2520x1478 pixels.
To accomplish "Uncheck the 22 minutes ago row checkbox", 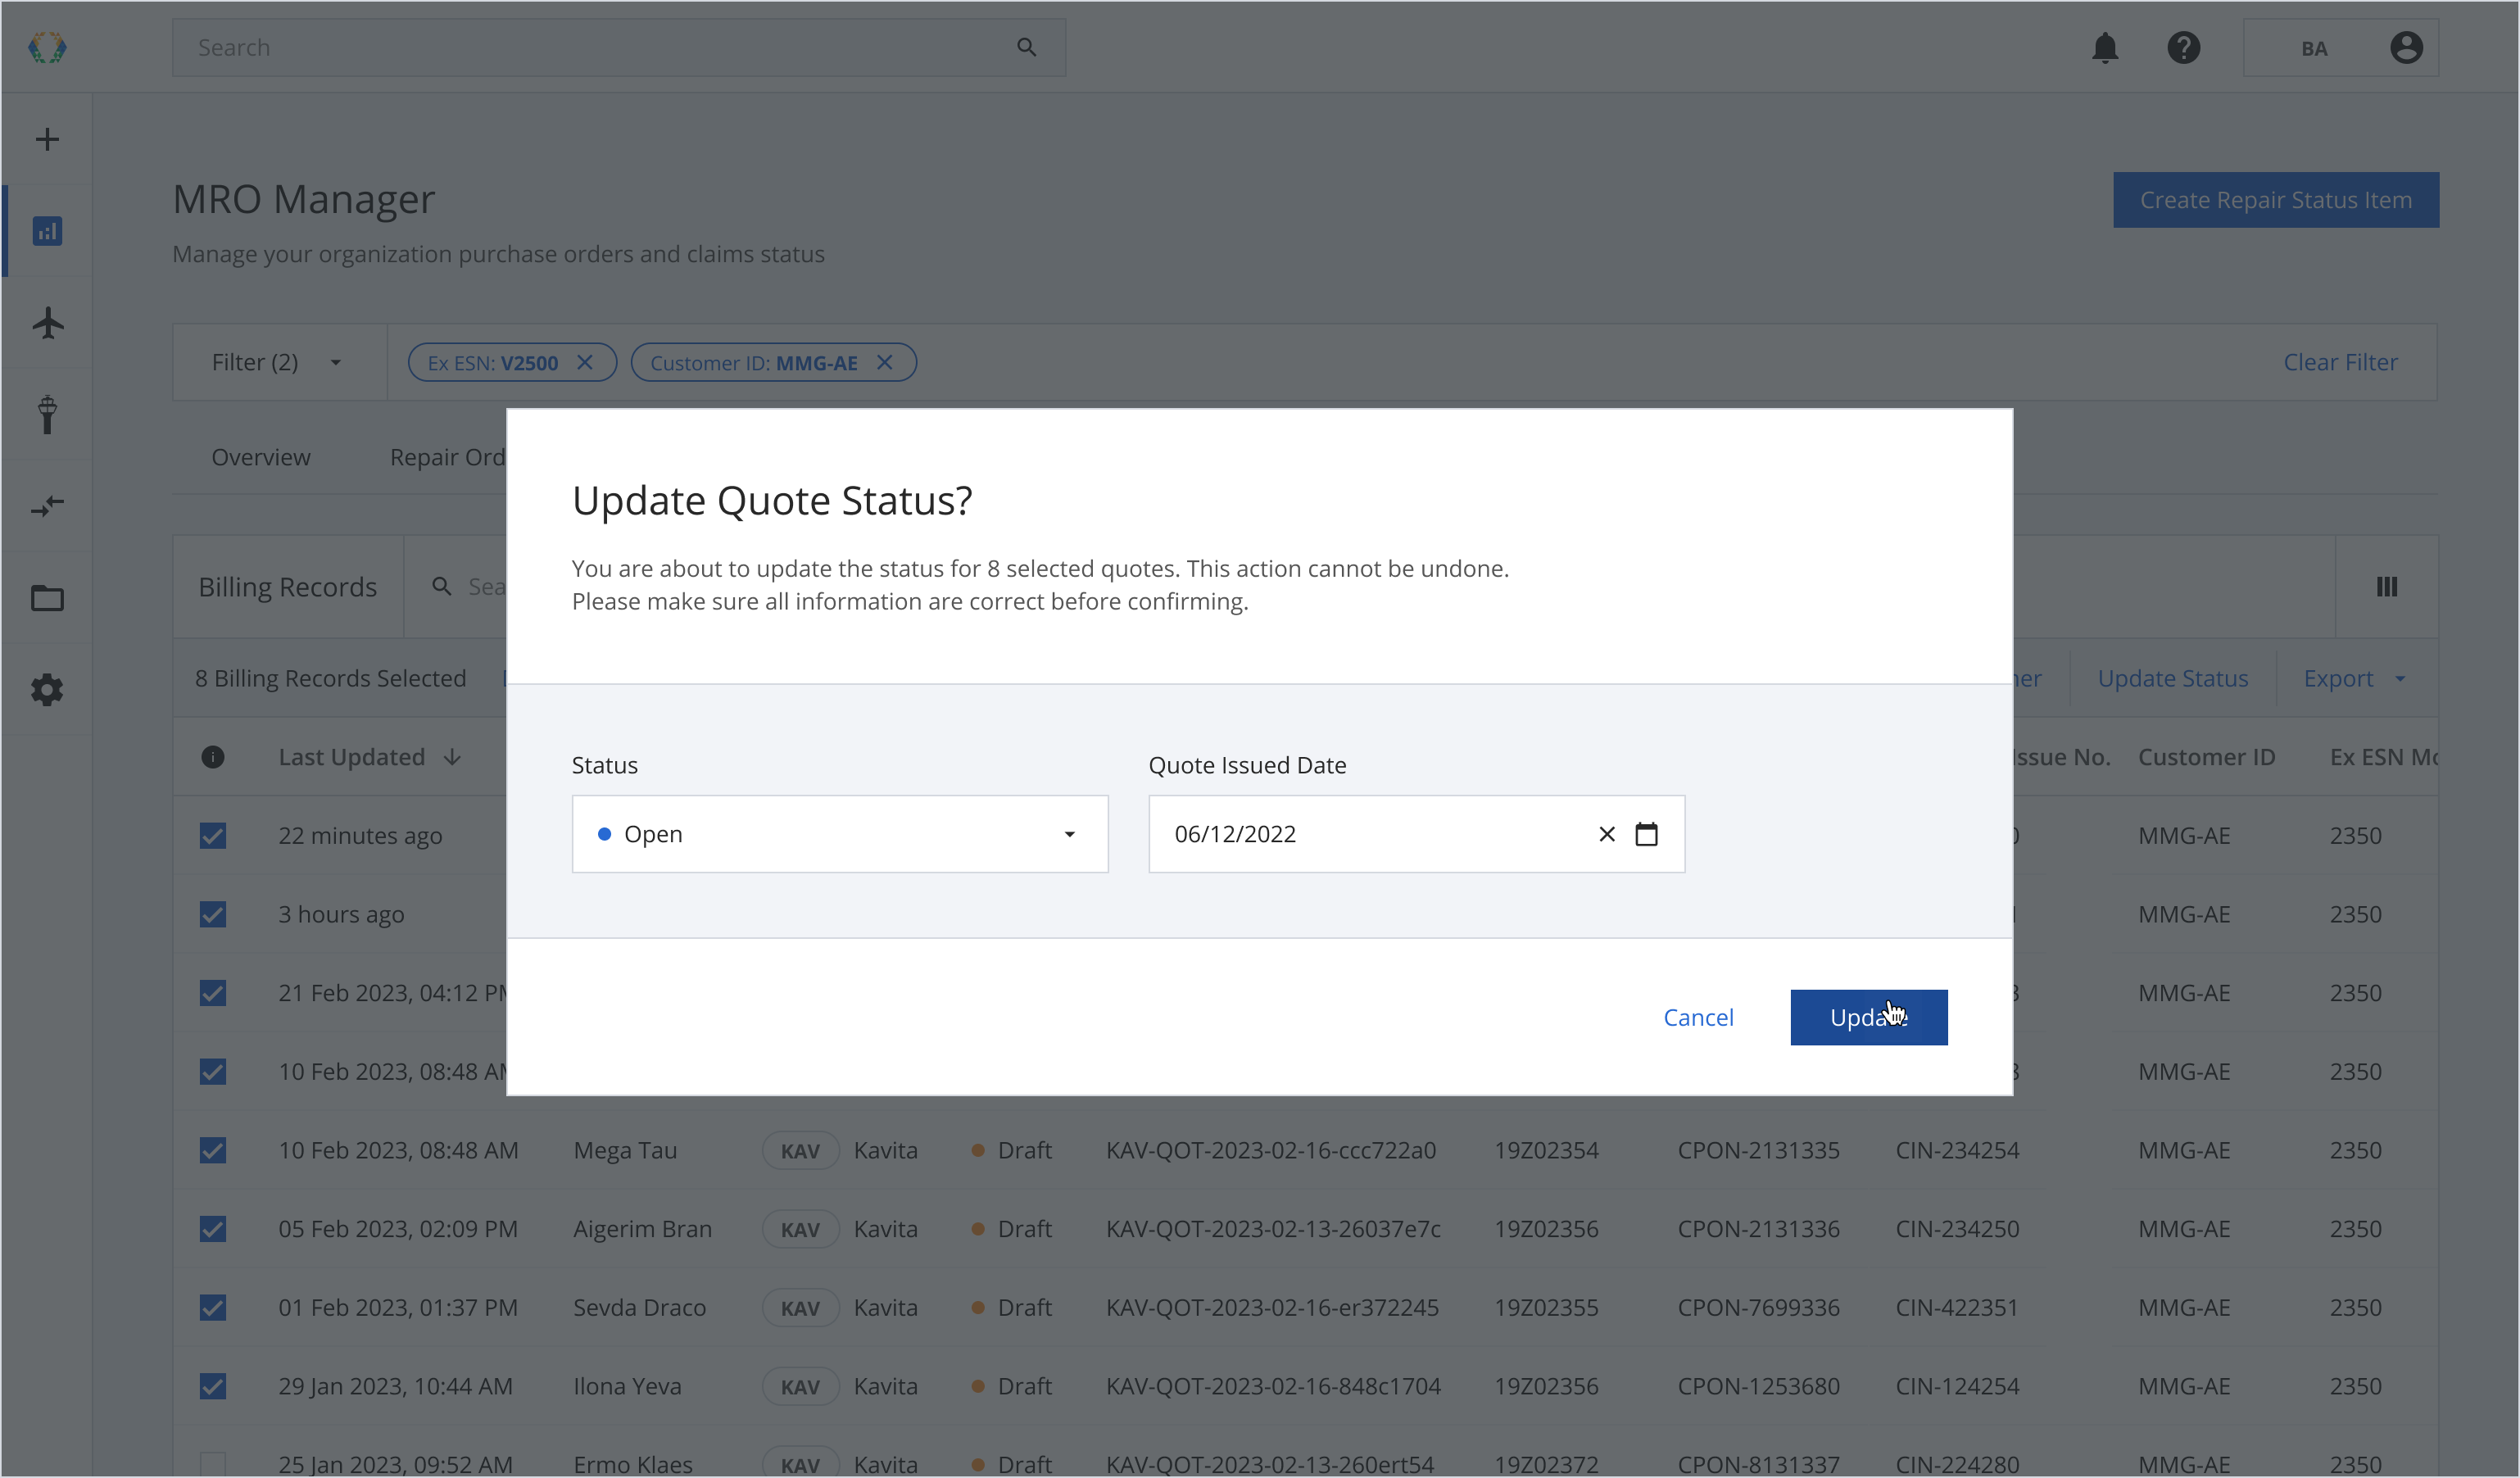I will pos(213,835).
